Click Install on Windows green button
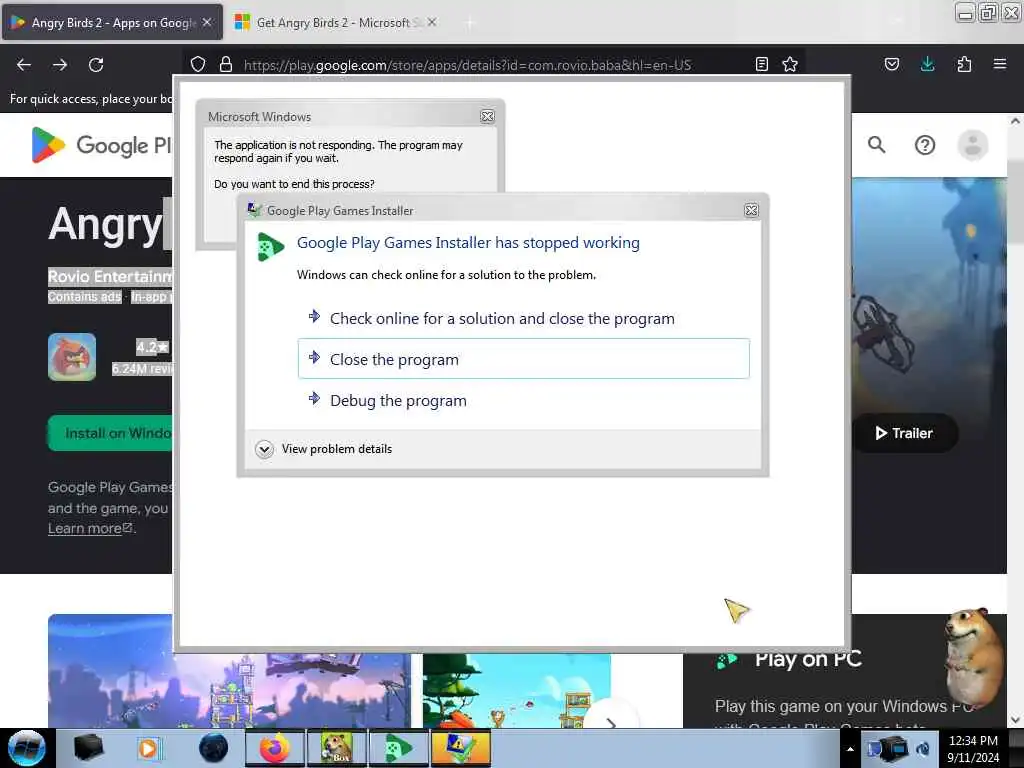Screen dimensions: 1024x768 click(x=110, y=433)
